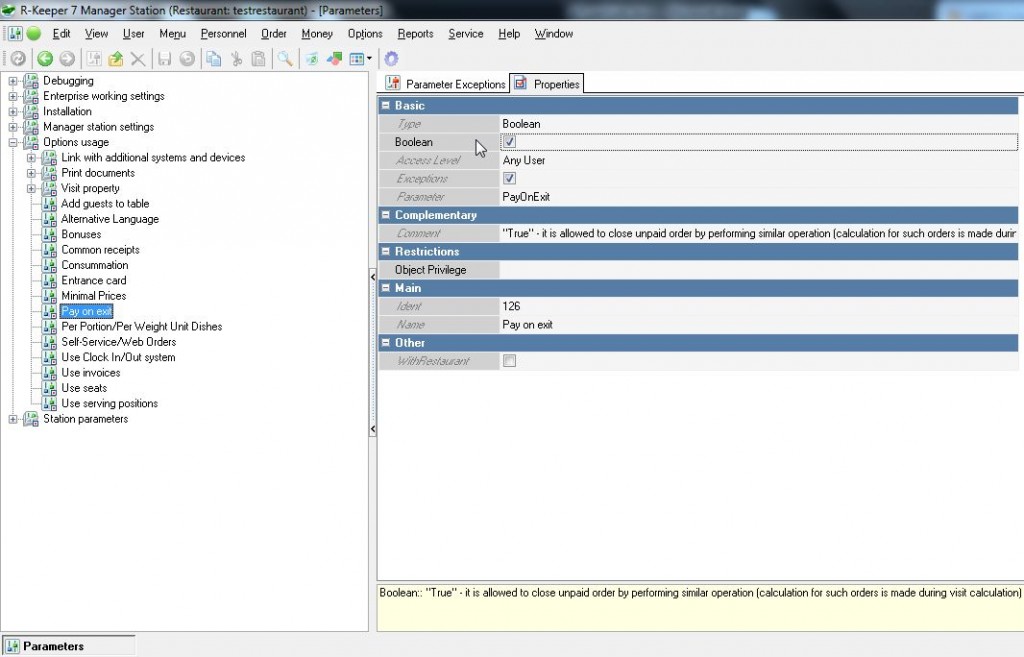The image size is (1024, 657).
Task: Select the Minimal Prices parameter
Action: tap(93, 296)
